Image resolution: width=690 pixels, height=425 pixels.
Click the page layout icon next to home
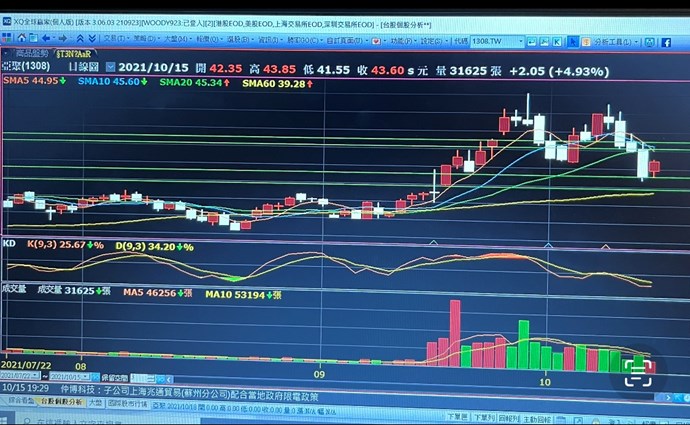pyautogui.click(x=33, y=38)
